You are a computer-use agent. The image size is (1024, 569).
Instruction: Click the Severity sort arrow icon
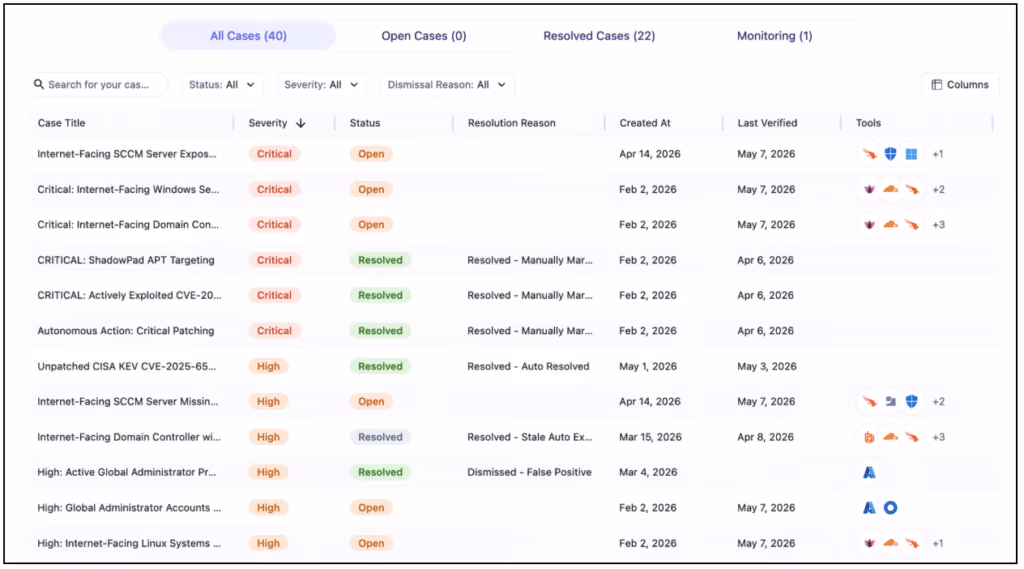click(300, 123)
